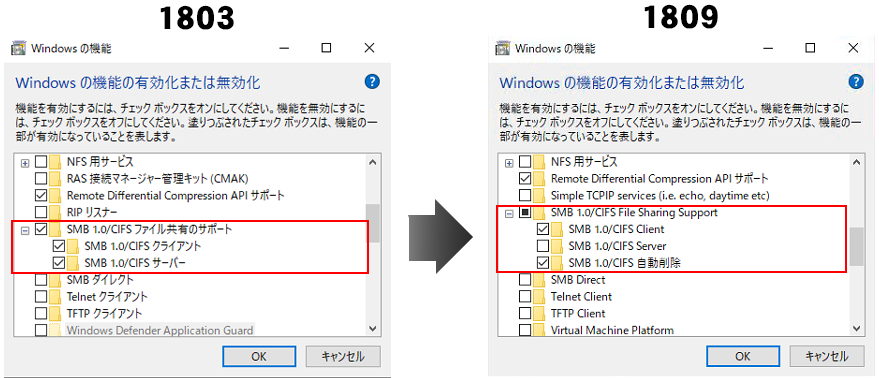Image resolution: width=879 pixels, height=378 pixels.
Task: Select SMB ダイレクト row label
Action: tap(100, 279)
